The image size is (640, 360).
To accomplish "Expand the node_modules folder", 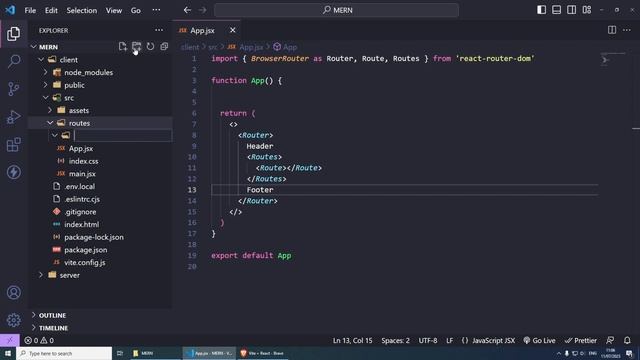I will coord(45,72).
